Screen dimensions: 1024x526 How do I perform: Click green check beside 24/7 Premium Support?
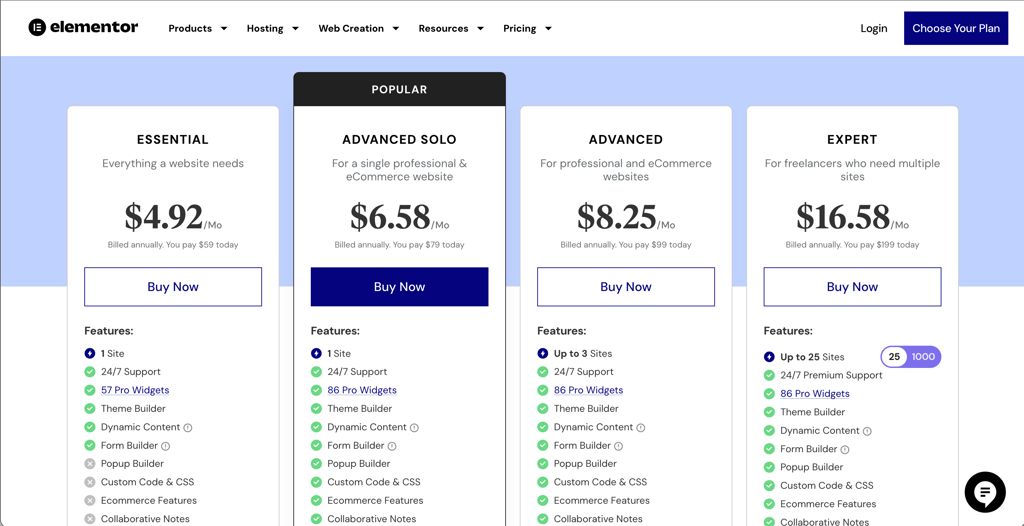pos(769,375)
